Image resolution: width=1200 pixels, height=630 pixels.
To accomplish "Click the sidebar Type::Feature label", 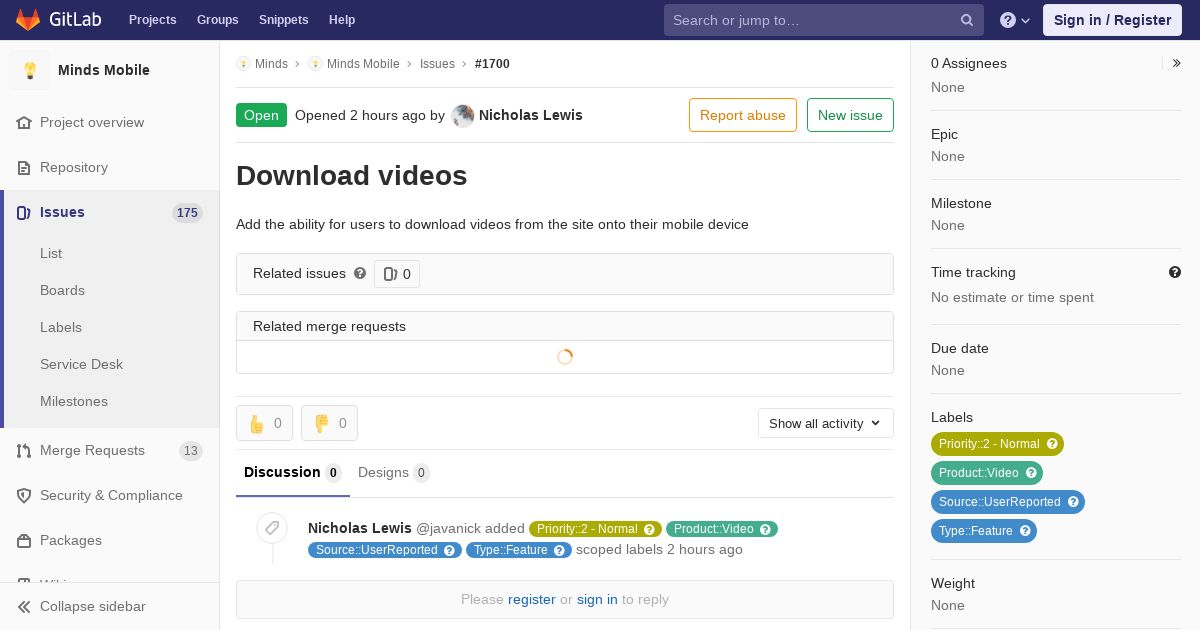I will pyautogui.click(x=984, y=531).
